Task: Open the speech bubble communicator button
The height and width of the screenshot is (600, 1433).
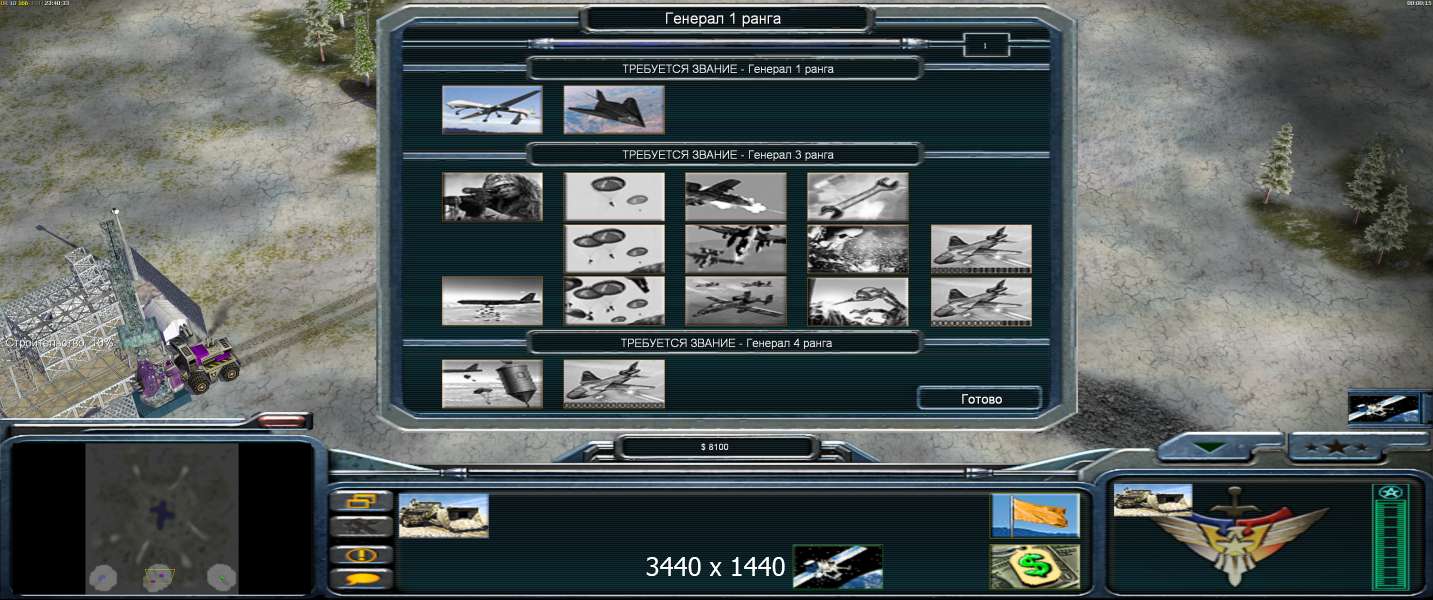Action: point(361,578)
